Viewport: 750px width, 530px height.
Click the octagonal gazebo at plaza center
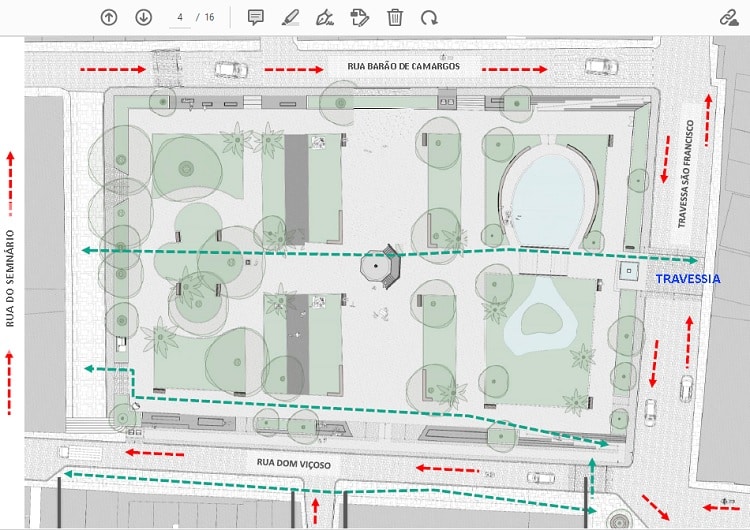(380, 268)
